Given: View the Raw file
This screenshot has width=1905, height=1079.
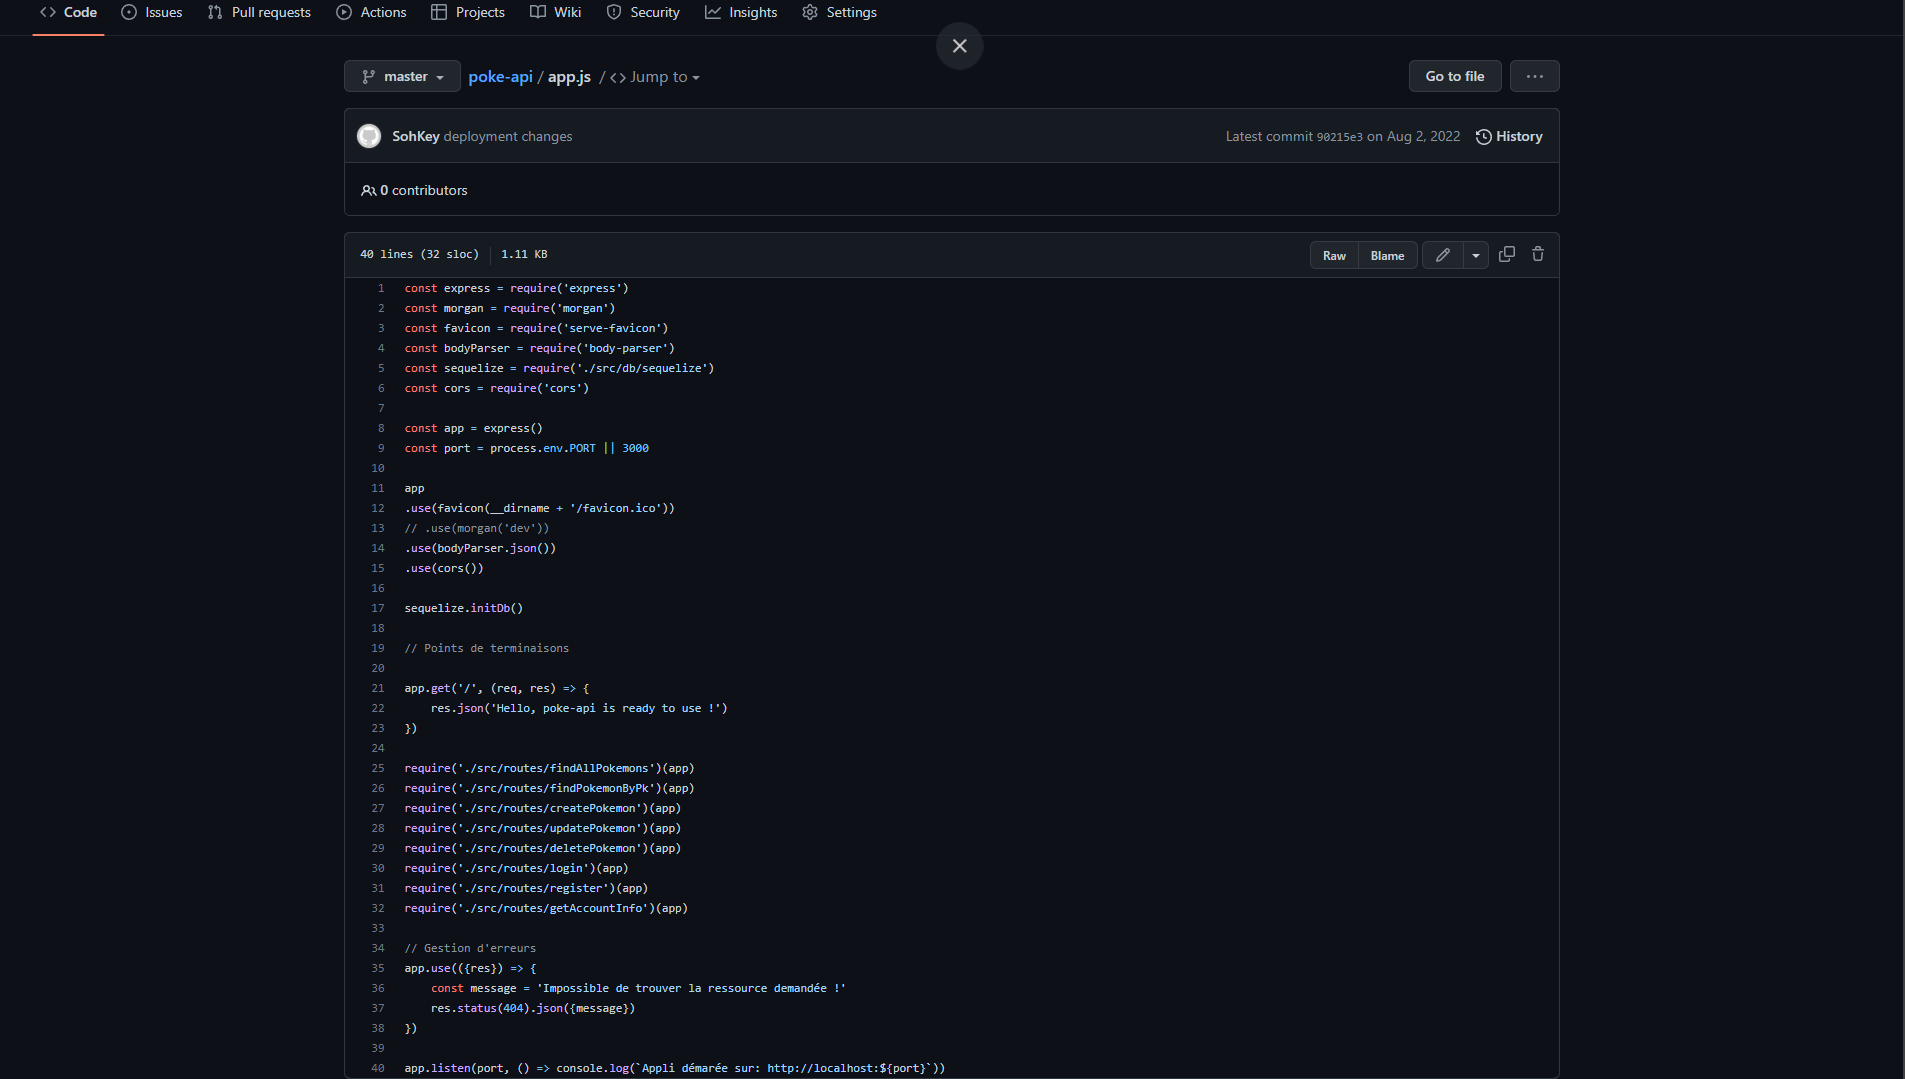Looking at the screenshot, I should point(1334,255).
